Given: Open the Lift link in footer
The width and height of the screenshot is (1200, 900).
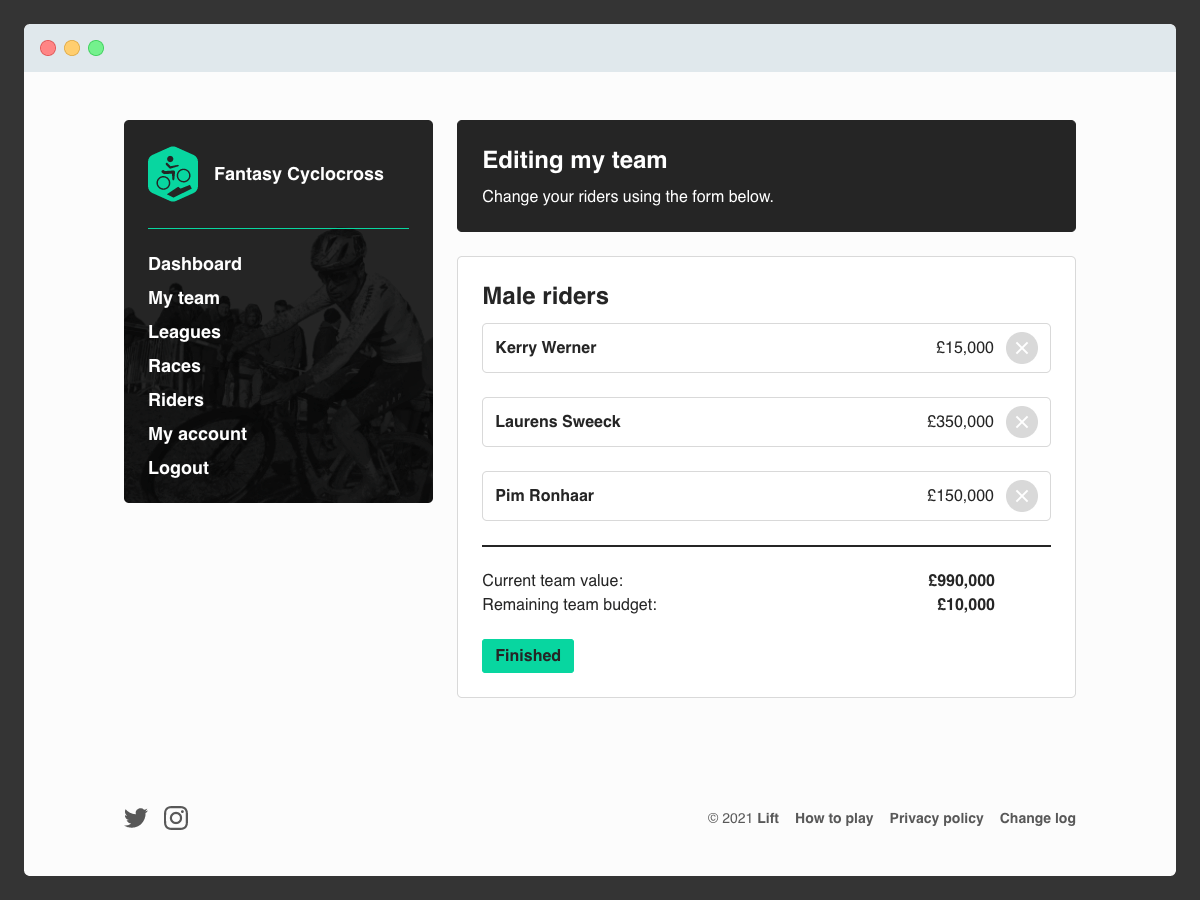Looking at the screenshot, I should click(x=768, y=818).
